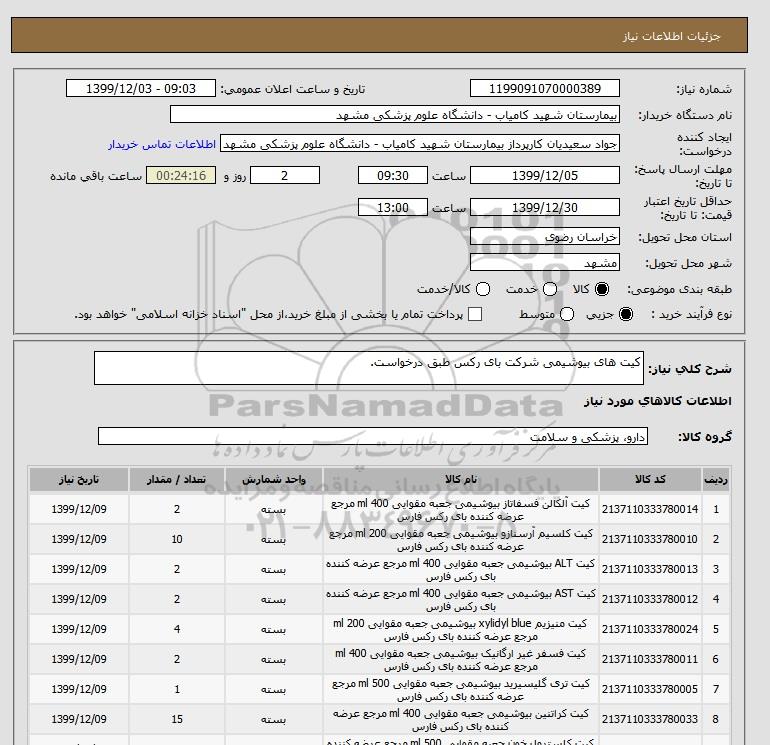
Task: Click product code 213711033780012
Action: [650, 599]
